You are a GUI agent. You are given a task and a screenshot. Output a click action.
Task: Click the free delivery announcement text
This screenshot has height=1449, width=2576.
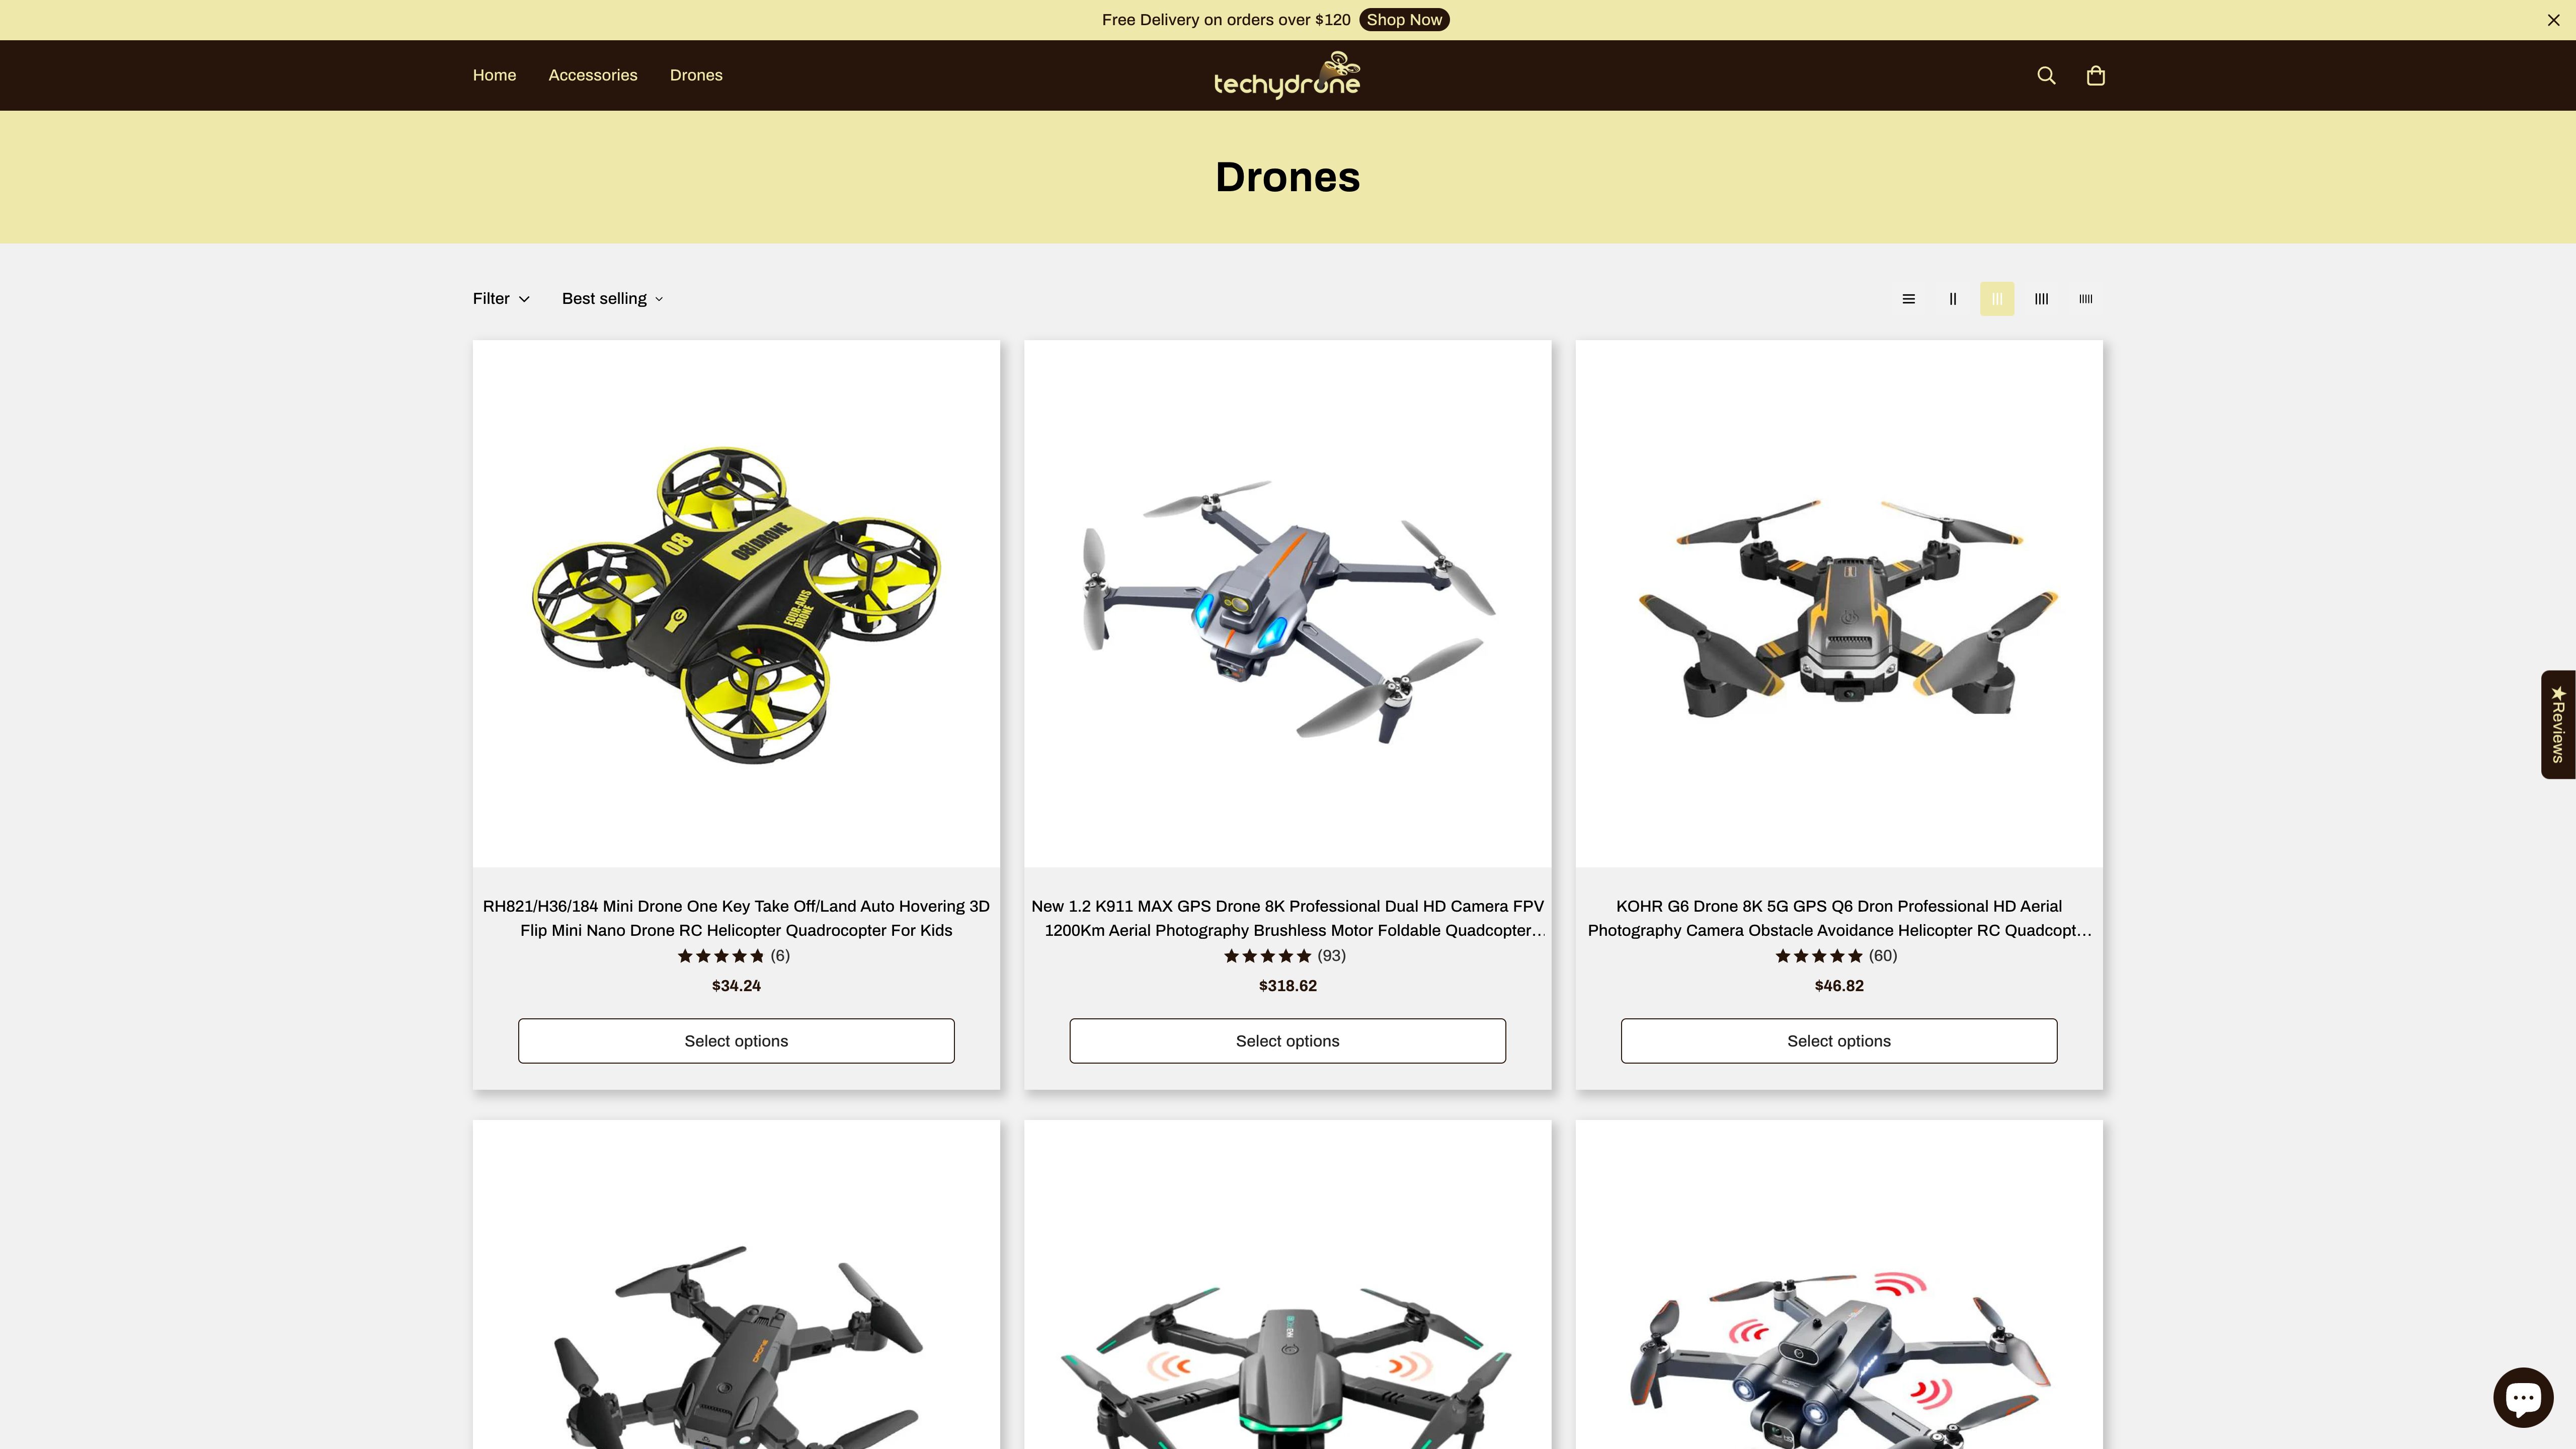pos(1226,20)
